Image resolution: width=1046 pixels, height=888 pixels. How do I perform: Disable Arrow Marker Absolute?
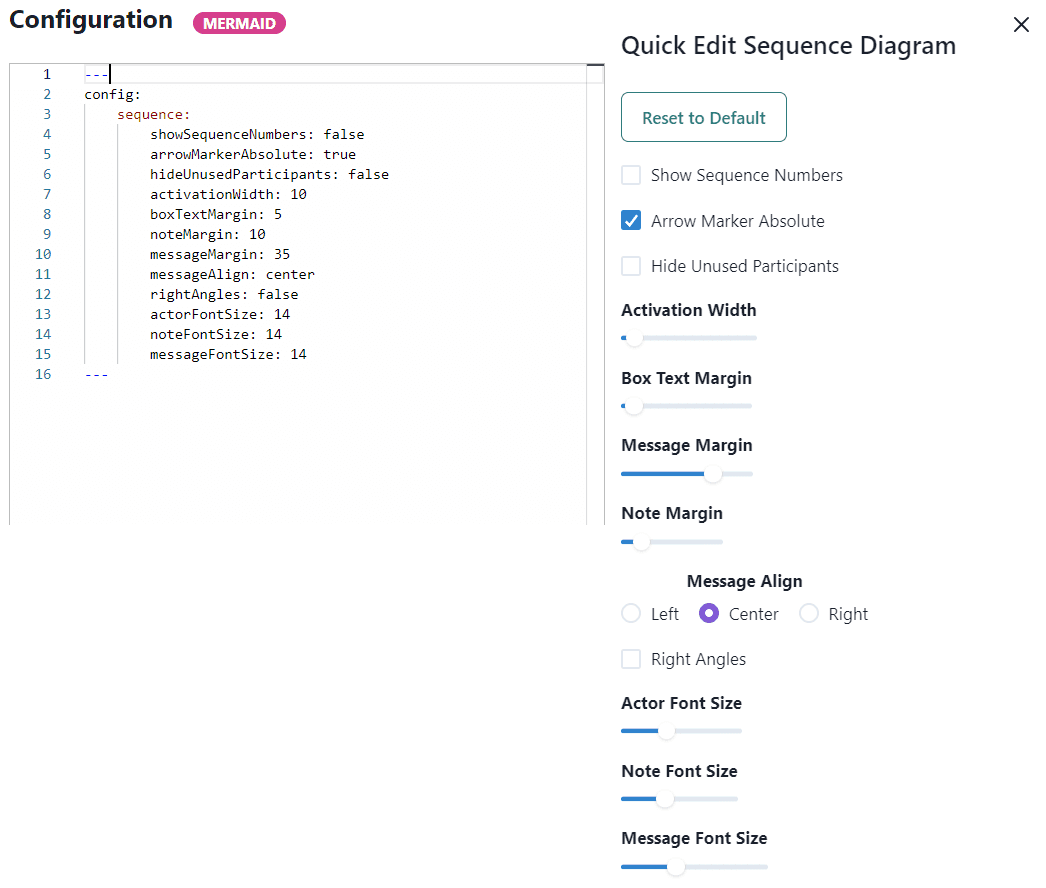pos(630,221)
